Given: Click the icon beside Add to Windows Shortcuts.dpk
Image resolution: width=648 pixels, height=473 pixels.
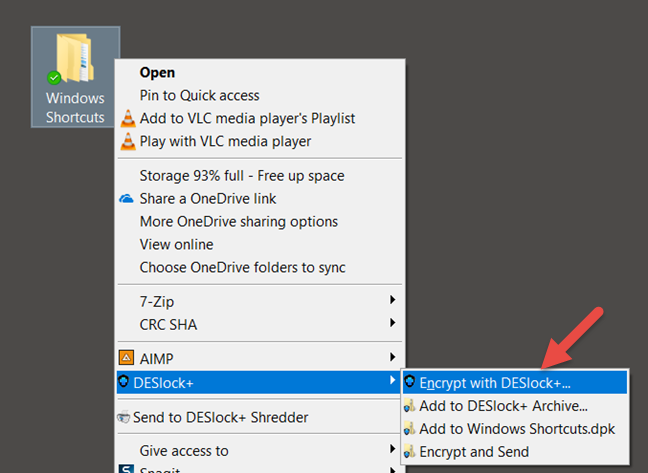Looking at the screenshot, I should pyautogui.click(x=410, y=428).
